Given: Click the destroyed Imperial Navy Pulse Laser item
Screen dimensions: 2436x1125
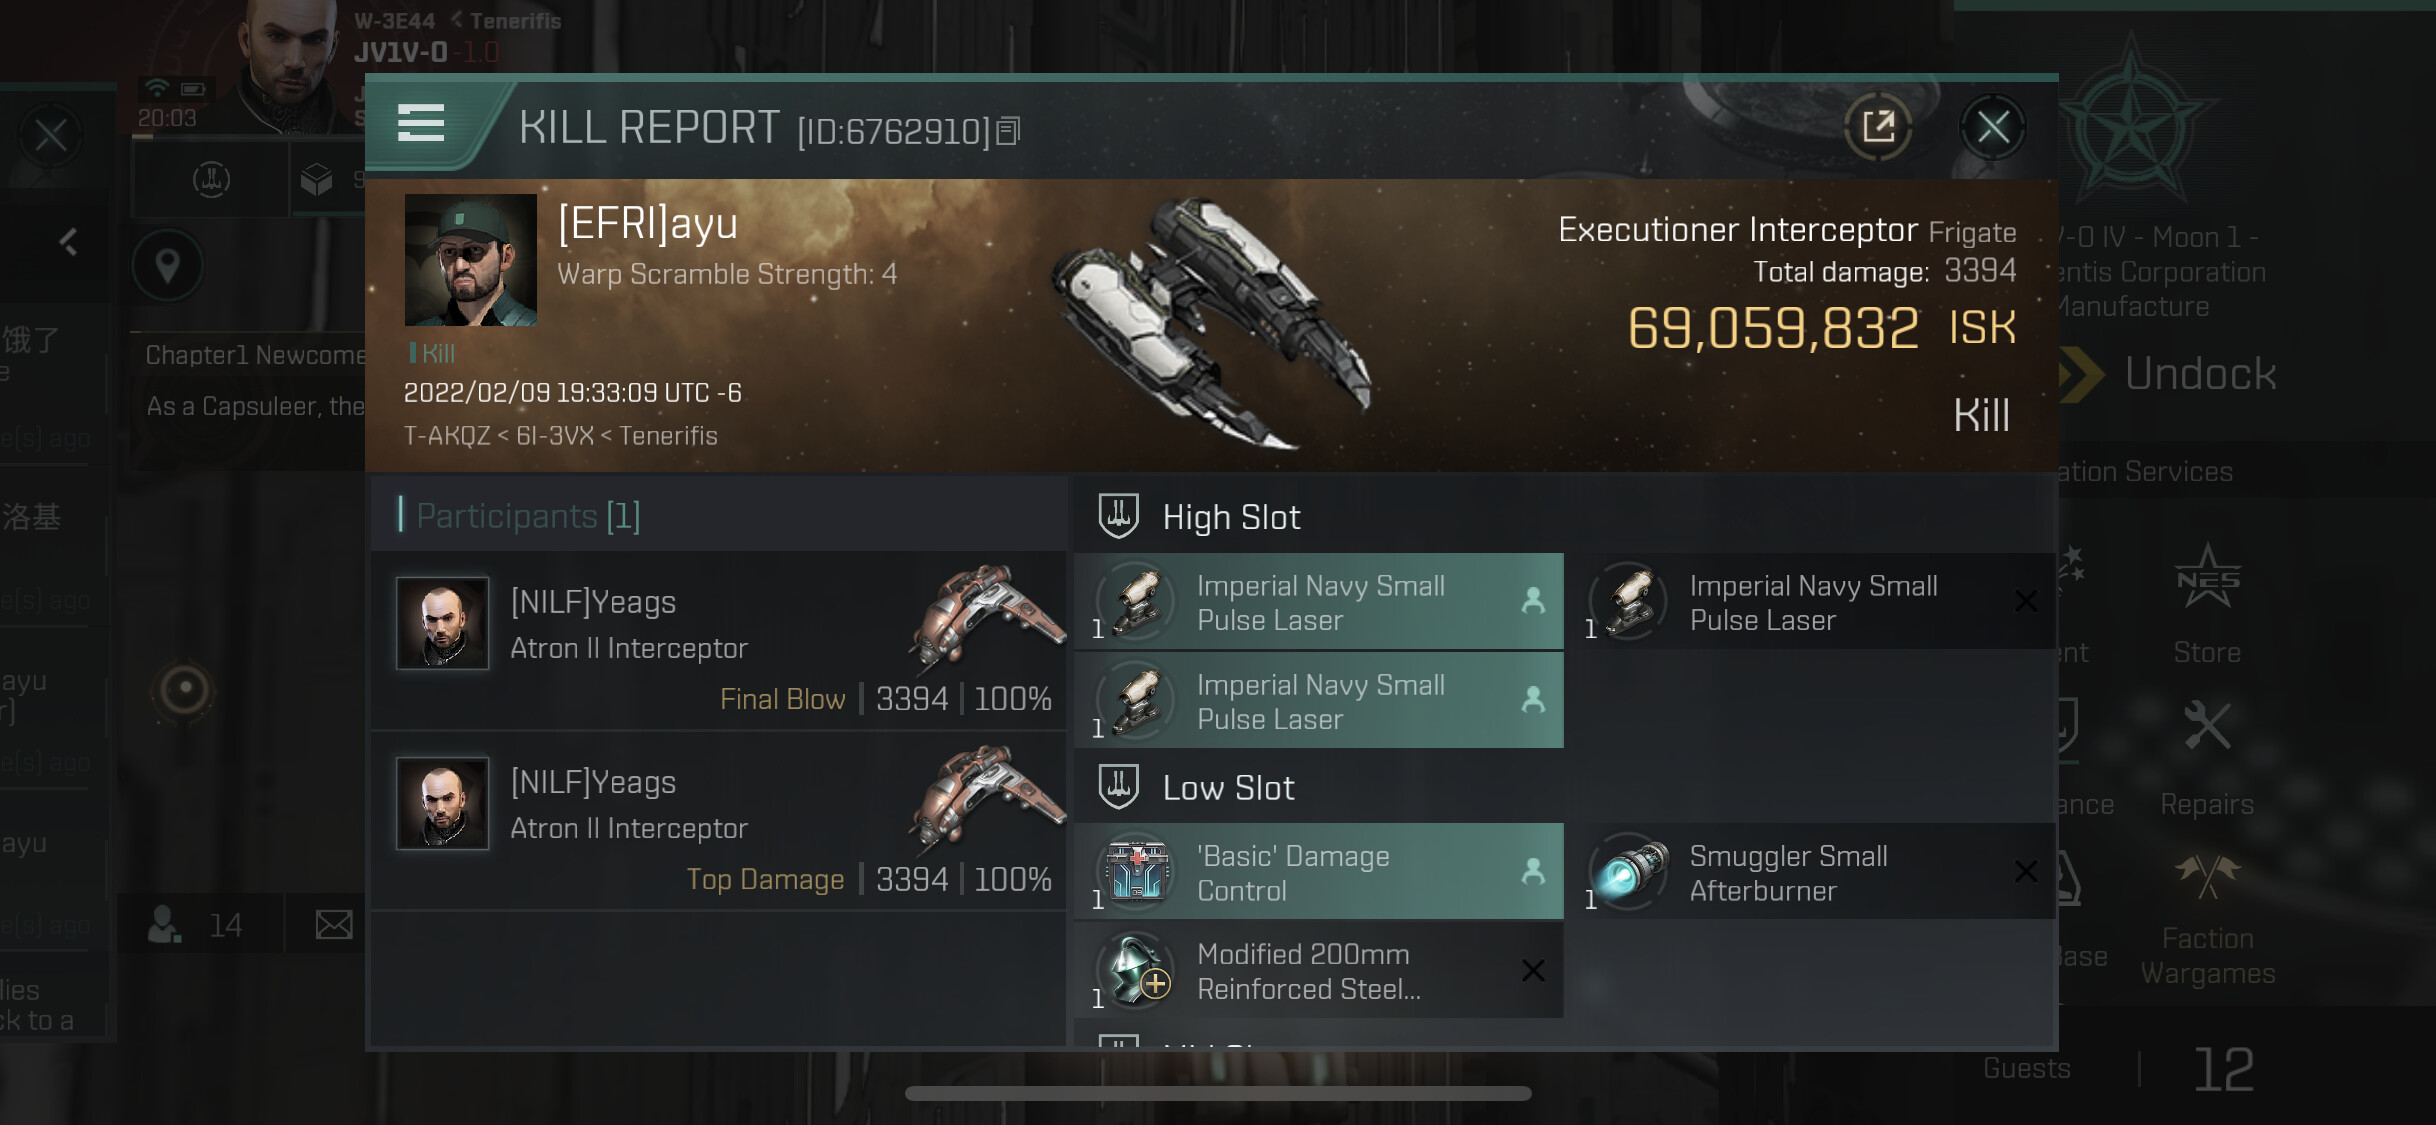Looking at the screenshot, I should click(x=1812, y=602).
